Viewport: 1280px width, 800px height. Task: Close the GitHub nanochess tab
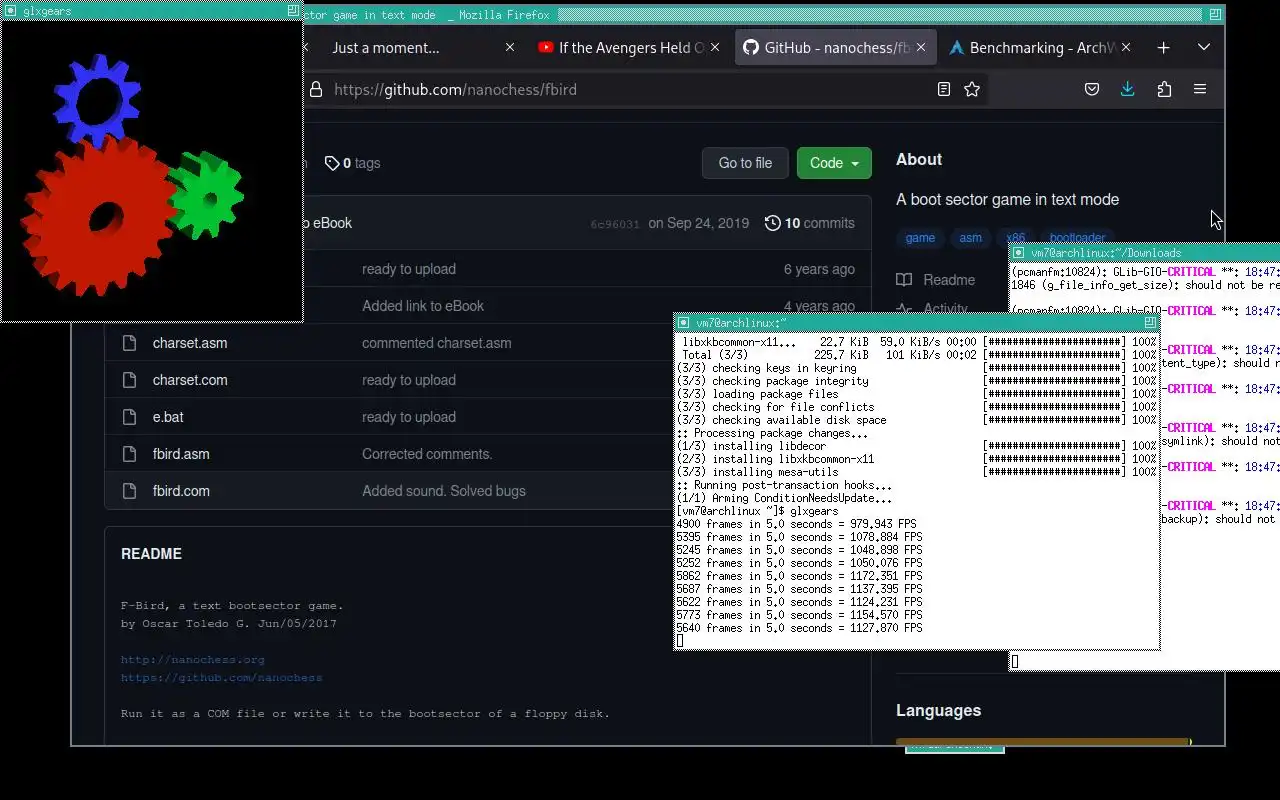point(921,47)
